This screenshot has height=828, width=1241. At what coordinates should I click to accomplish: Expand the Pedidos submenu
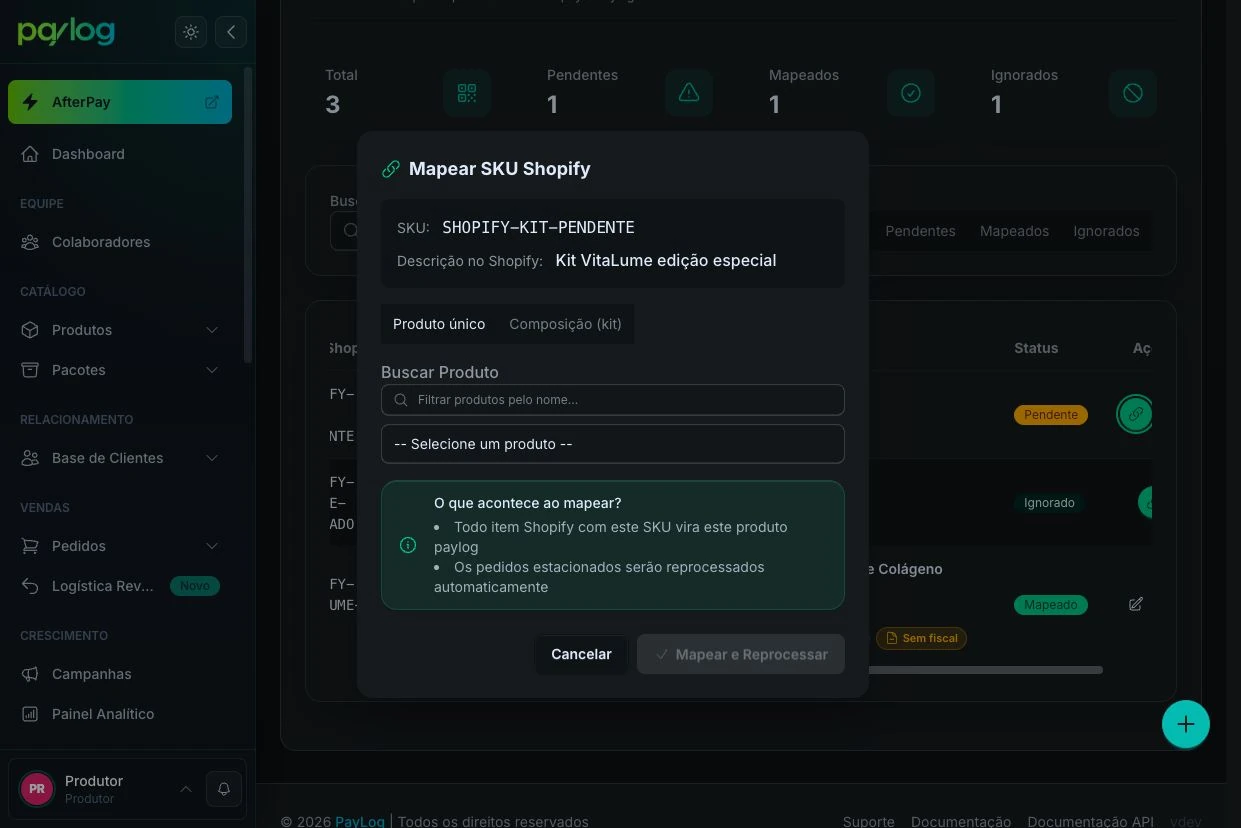click(x=212, y=546)
